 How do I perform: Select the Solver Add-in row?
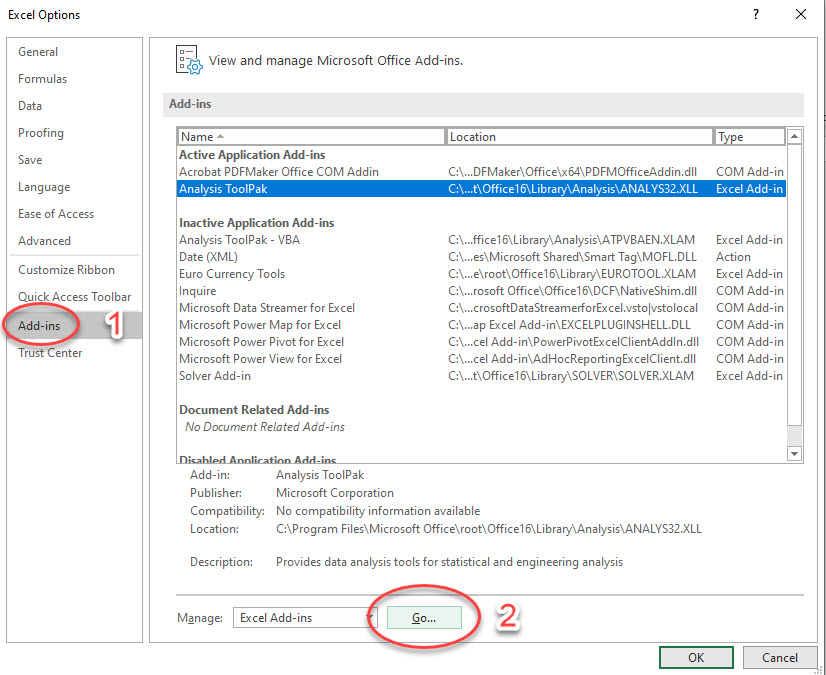click(481, 376)
